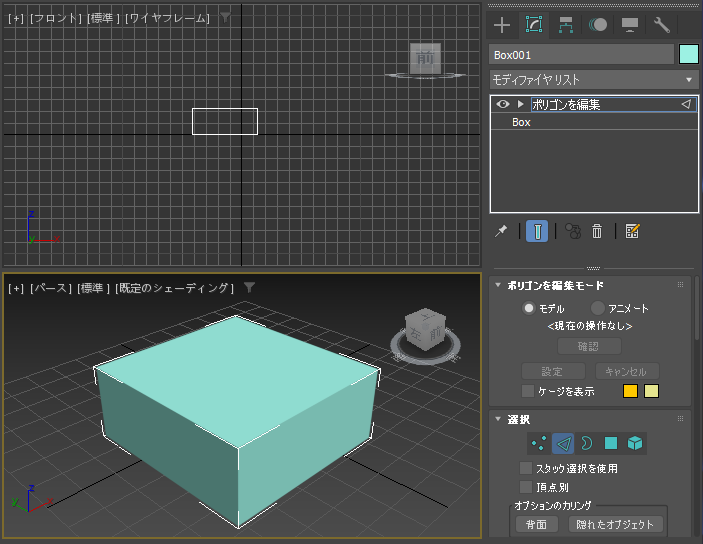Open the Display panel tab

pos(629,25)
